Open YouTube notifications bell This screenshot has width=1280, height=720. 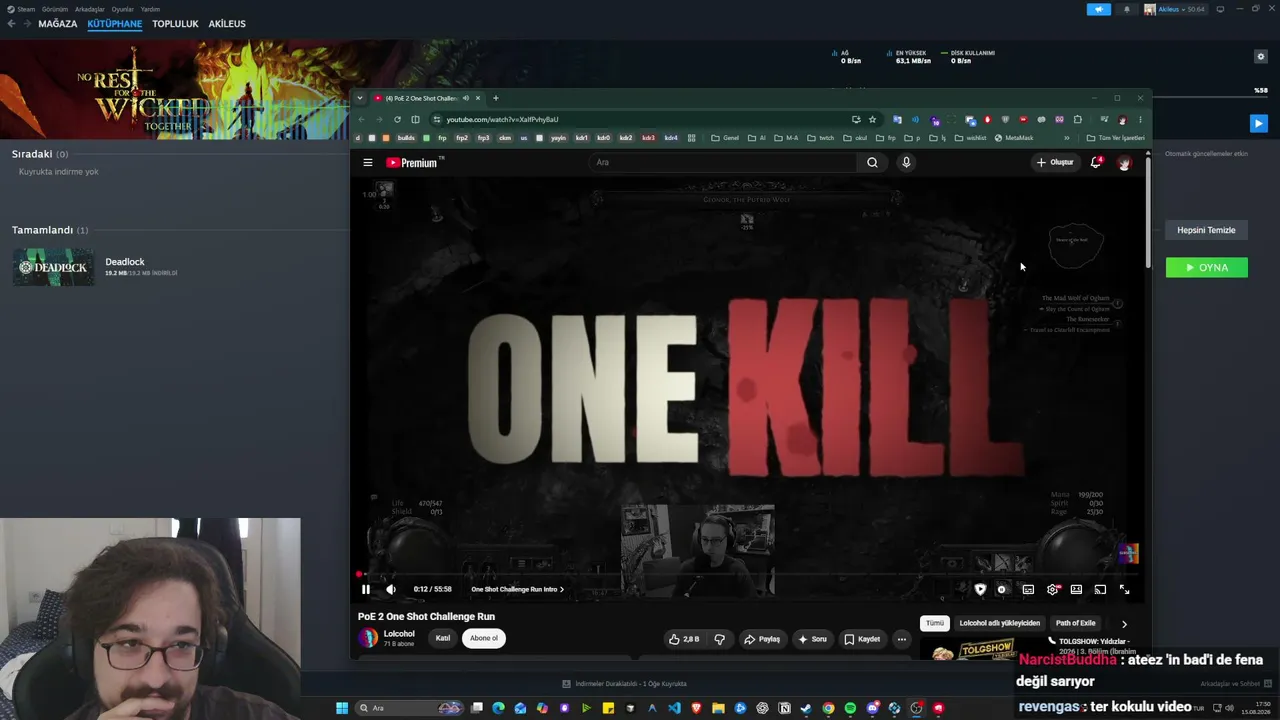point(1096,162)
